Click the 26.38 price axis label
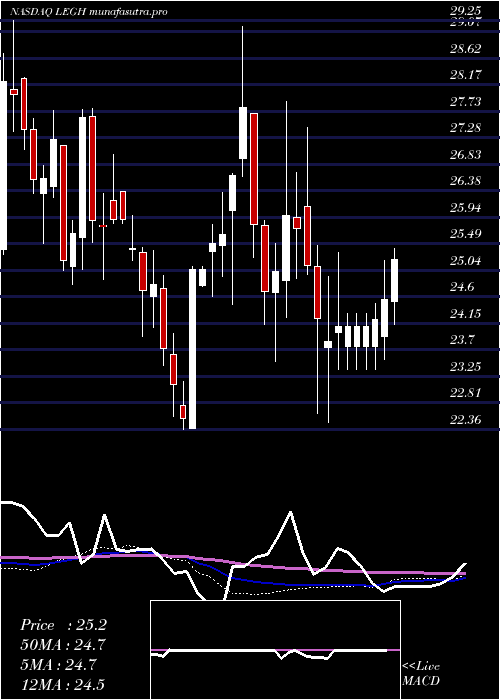This screenshot has width=500, height=700. point(465,181)
